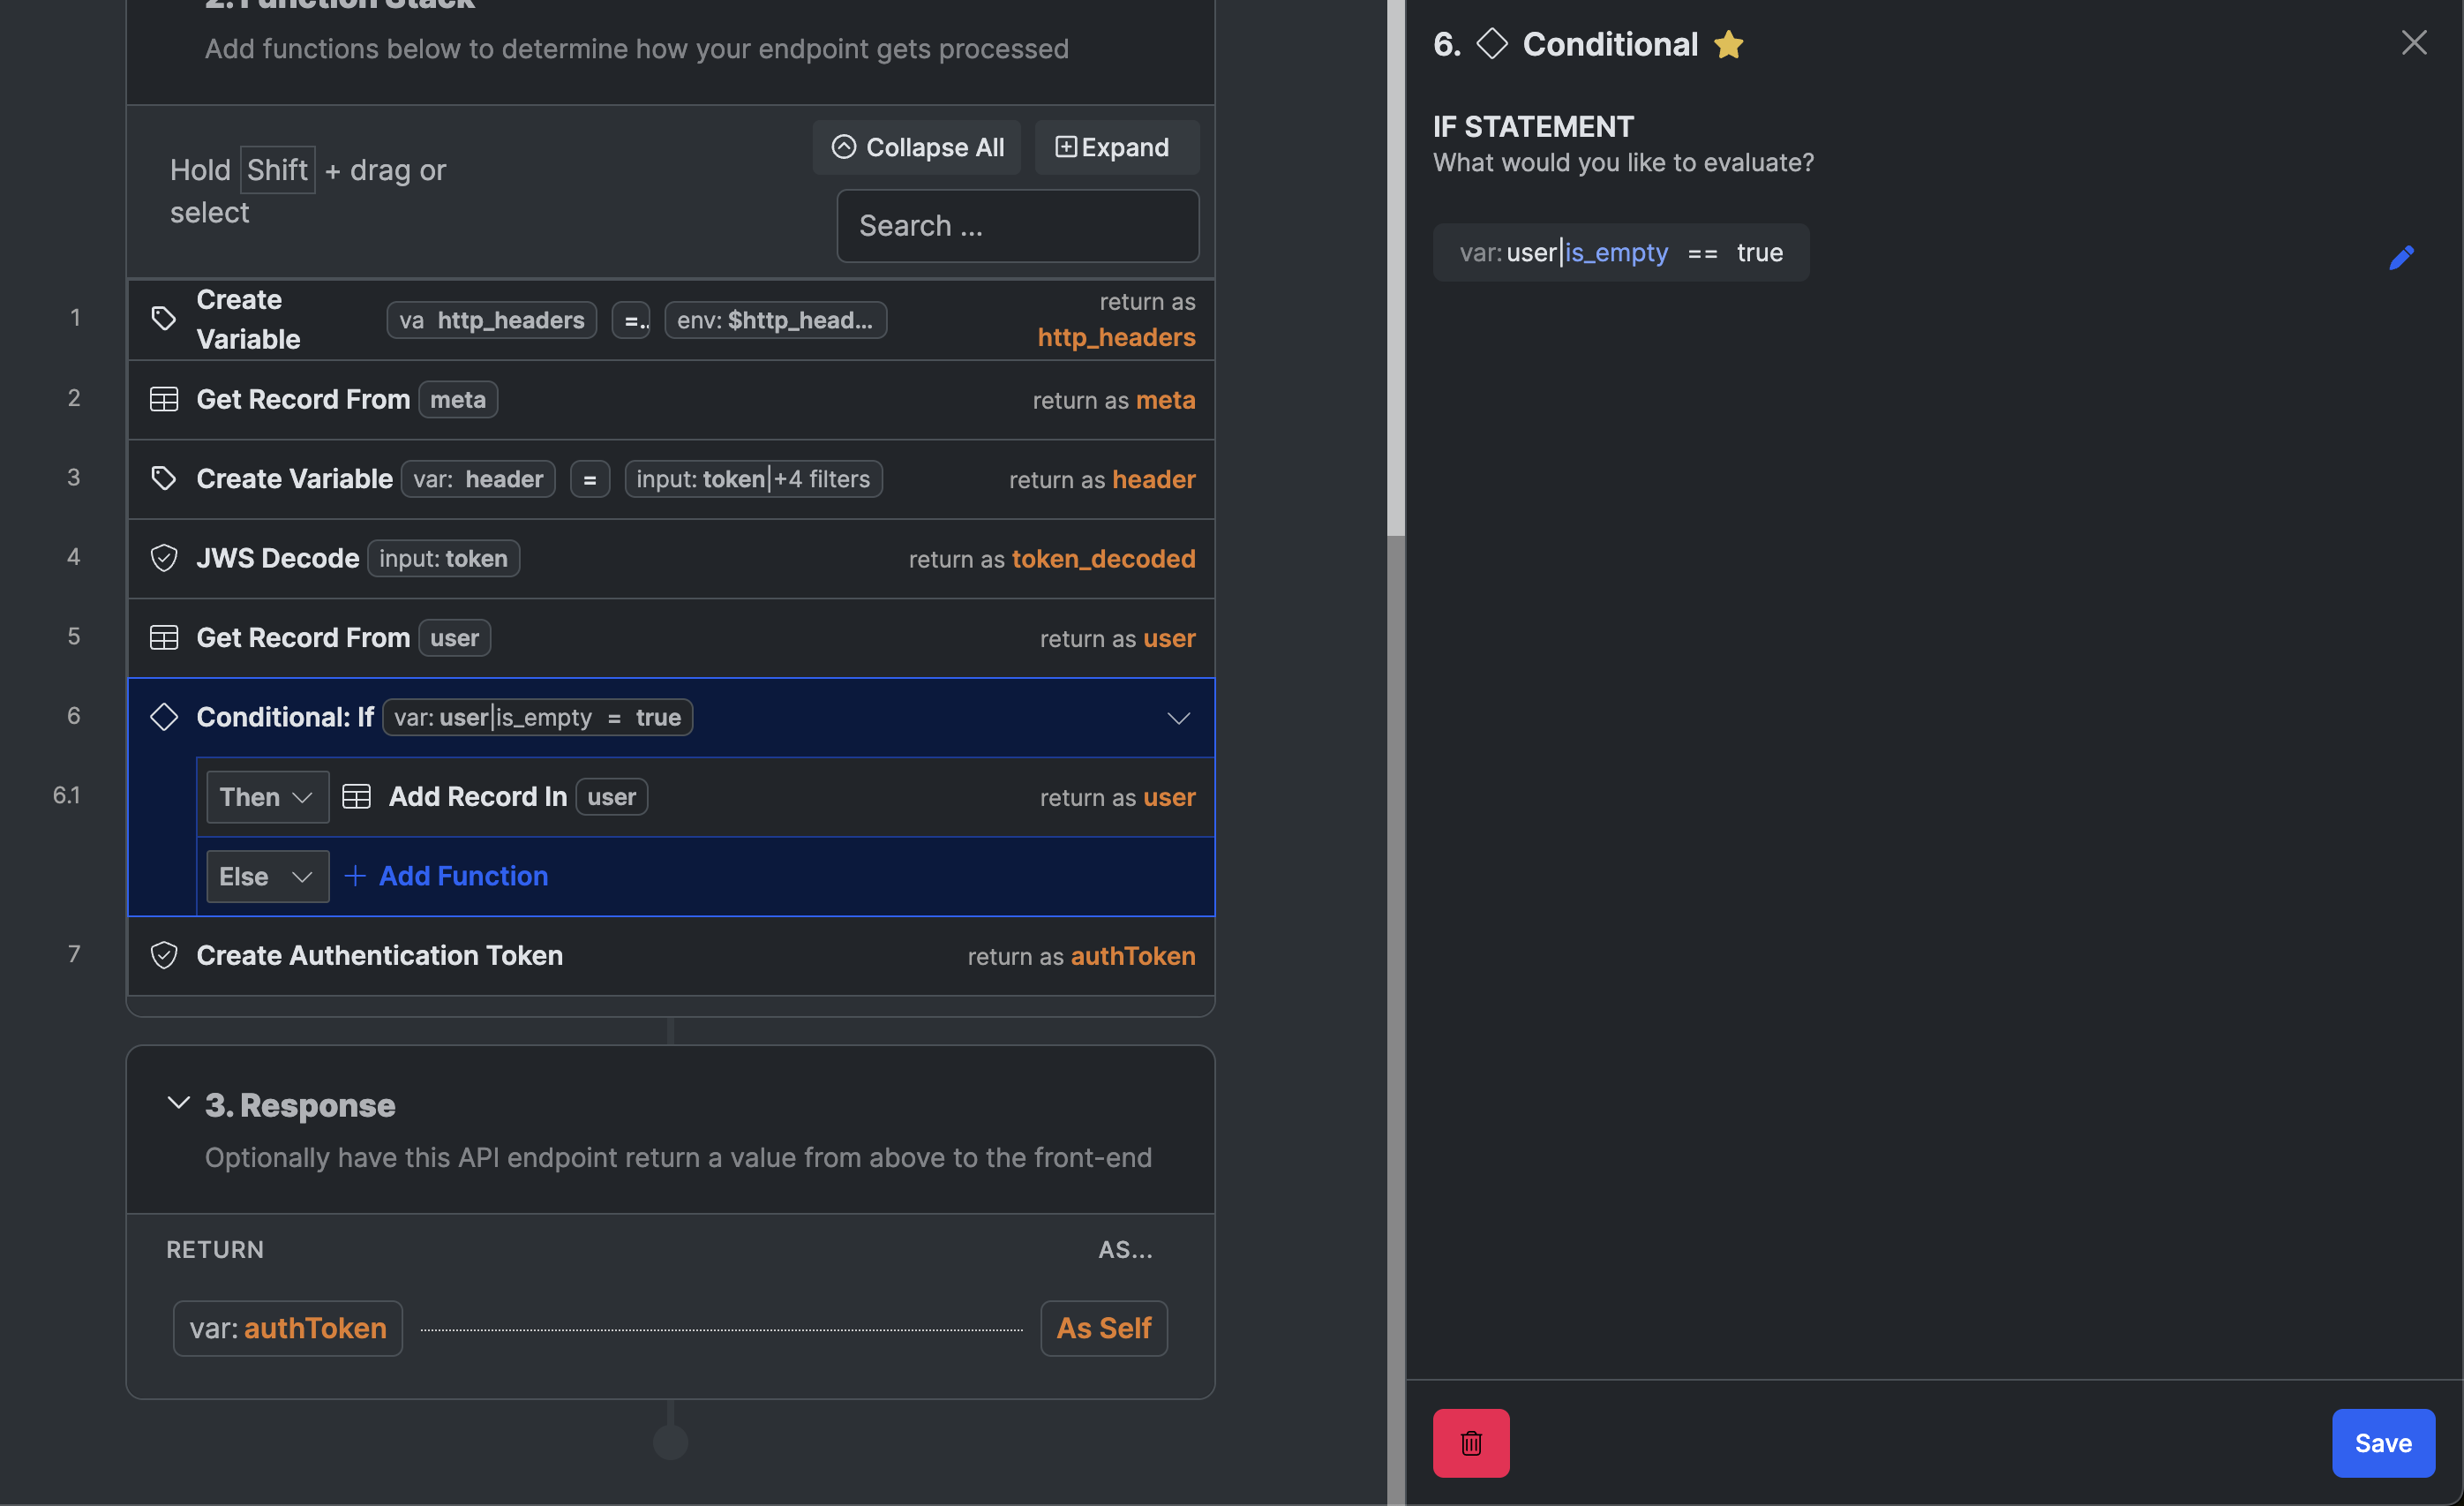Click the equals operator chip in step 1
2464x1506 pixels.
pos(631,320)
